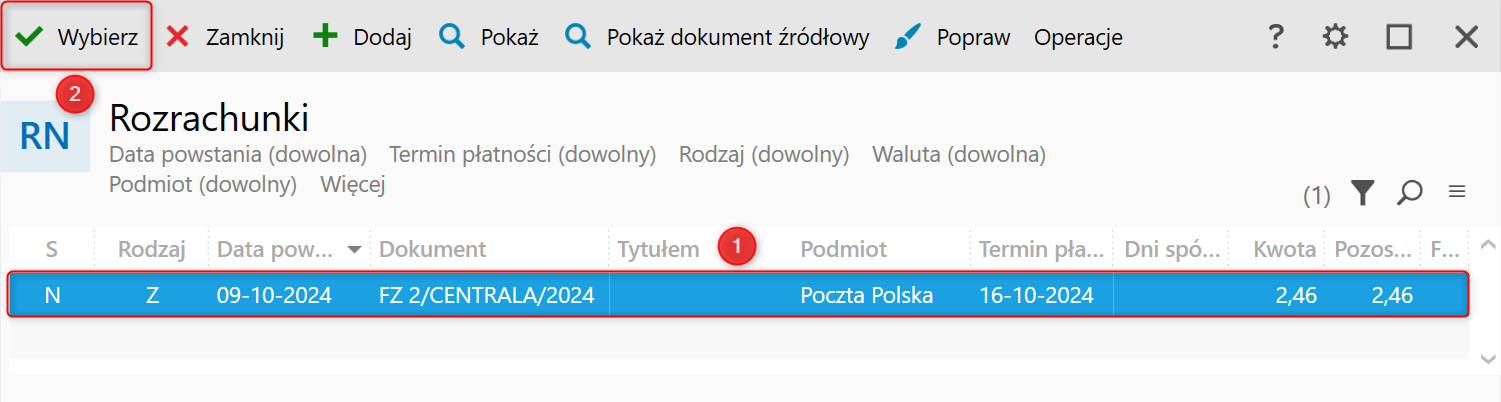The height and width of the screenshot is (402, 1501).
Task: Click the scrollbar up arrow
Action: tap(1487, 244)
